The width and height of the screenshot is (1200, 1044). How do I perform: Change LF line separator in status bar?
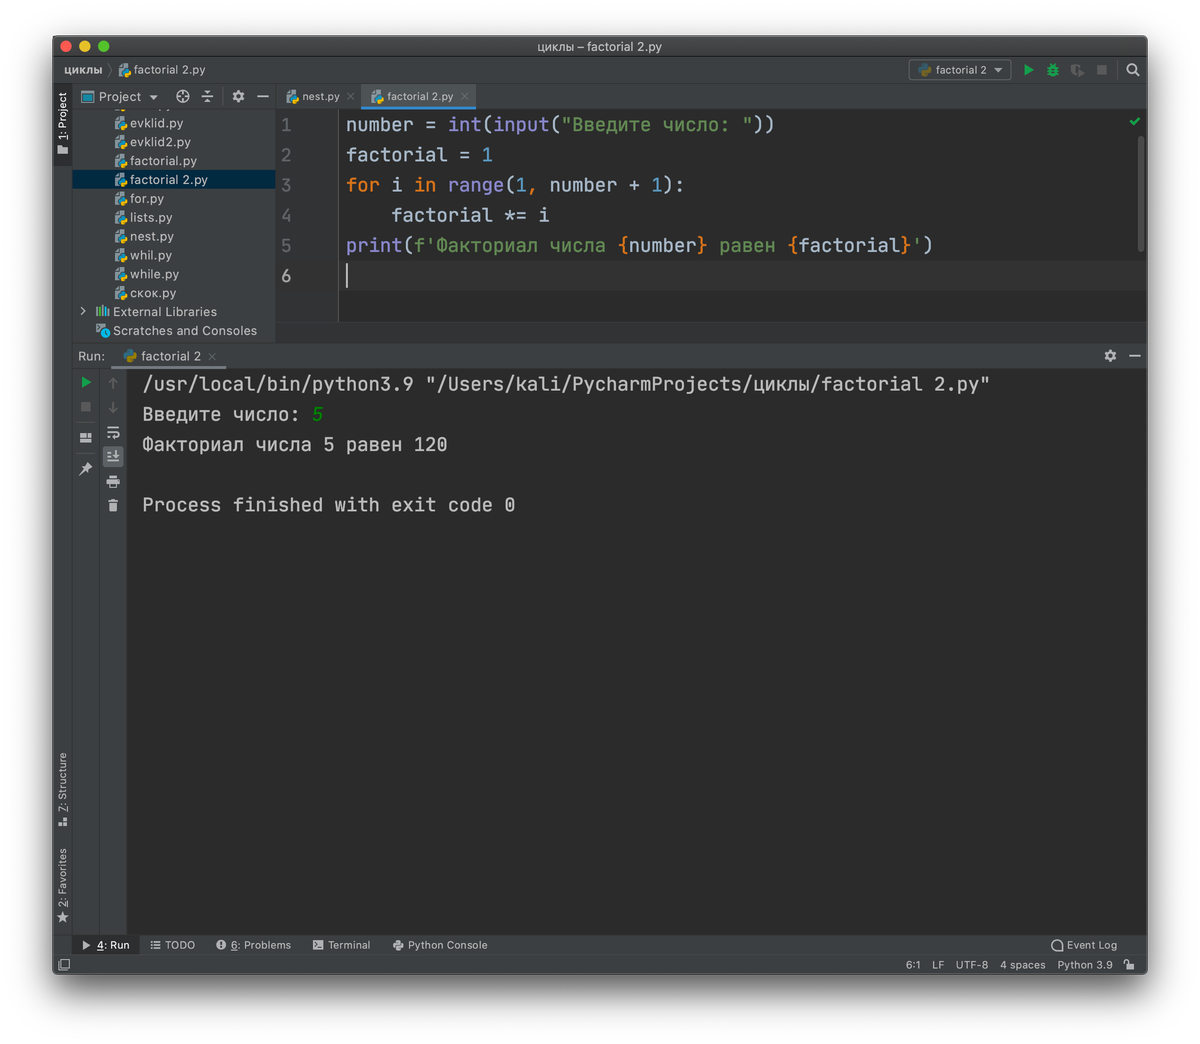tap(938, 965)
